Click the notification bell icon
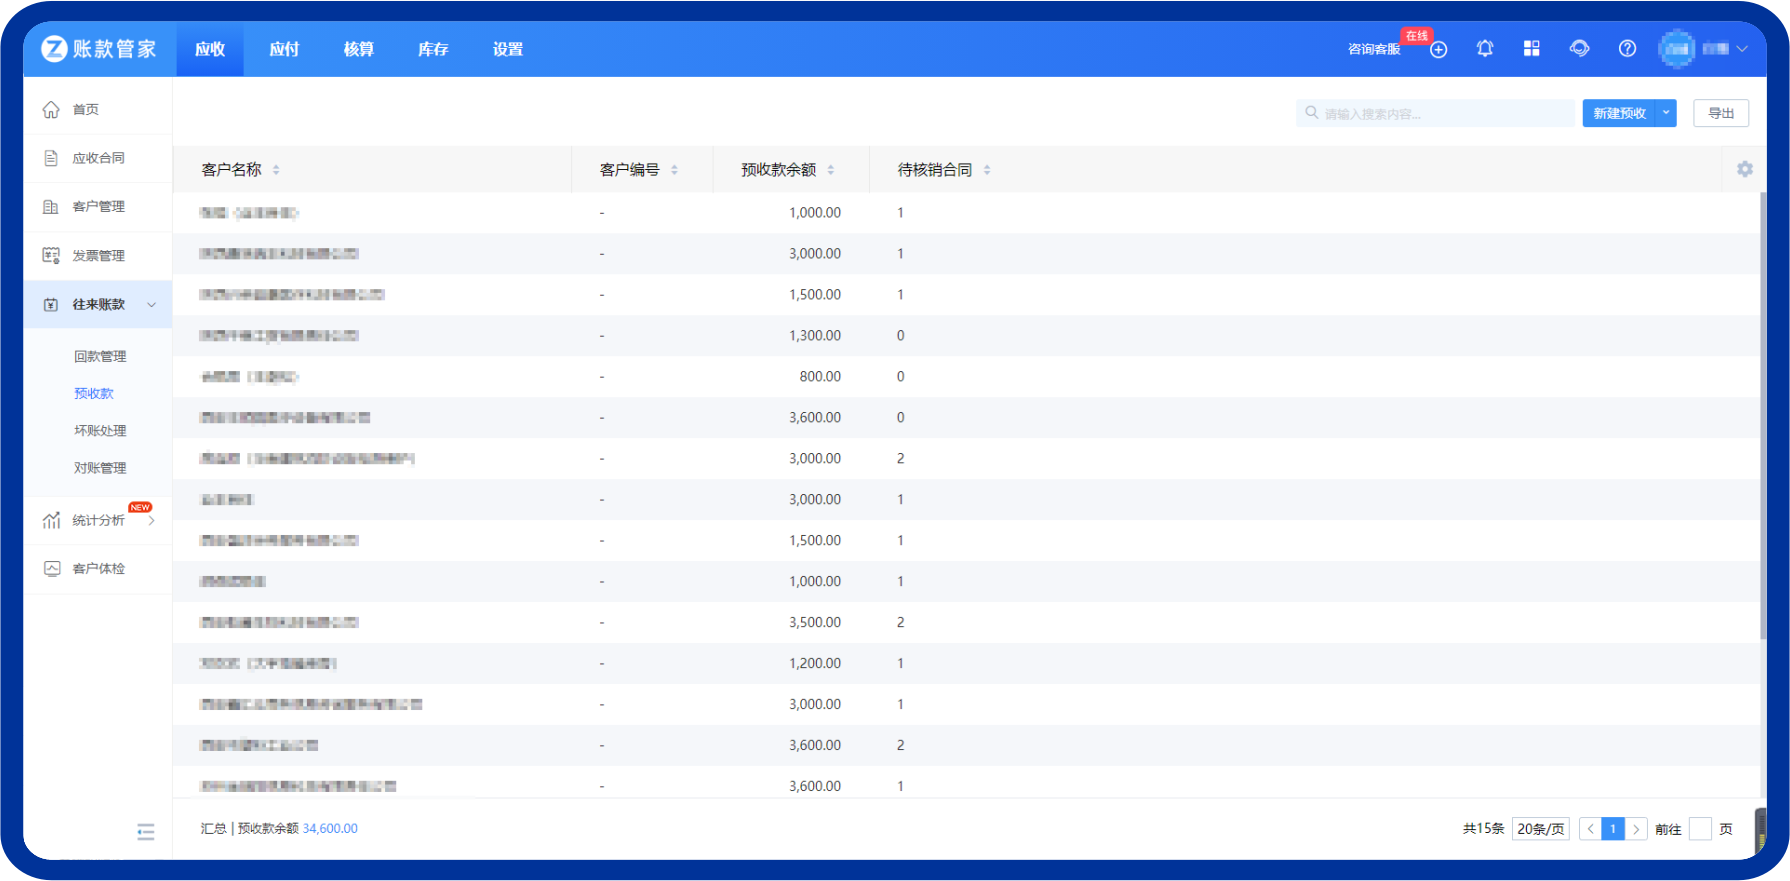The height and width of the screenshot is (881, 1790). tap(1484, 49)
